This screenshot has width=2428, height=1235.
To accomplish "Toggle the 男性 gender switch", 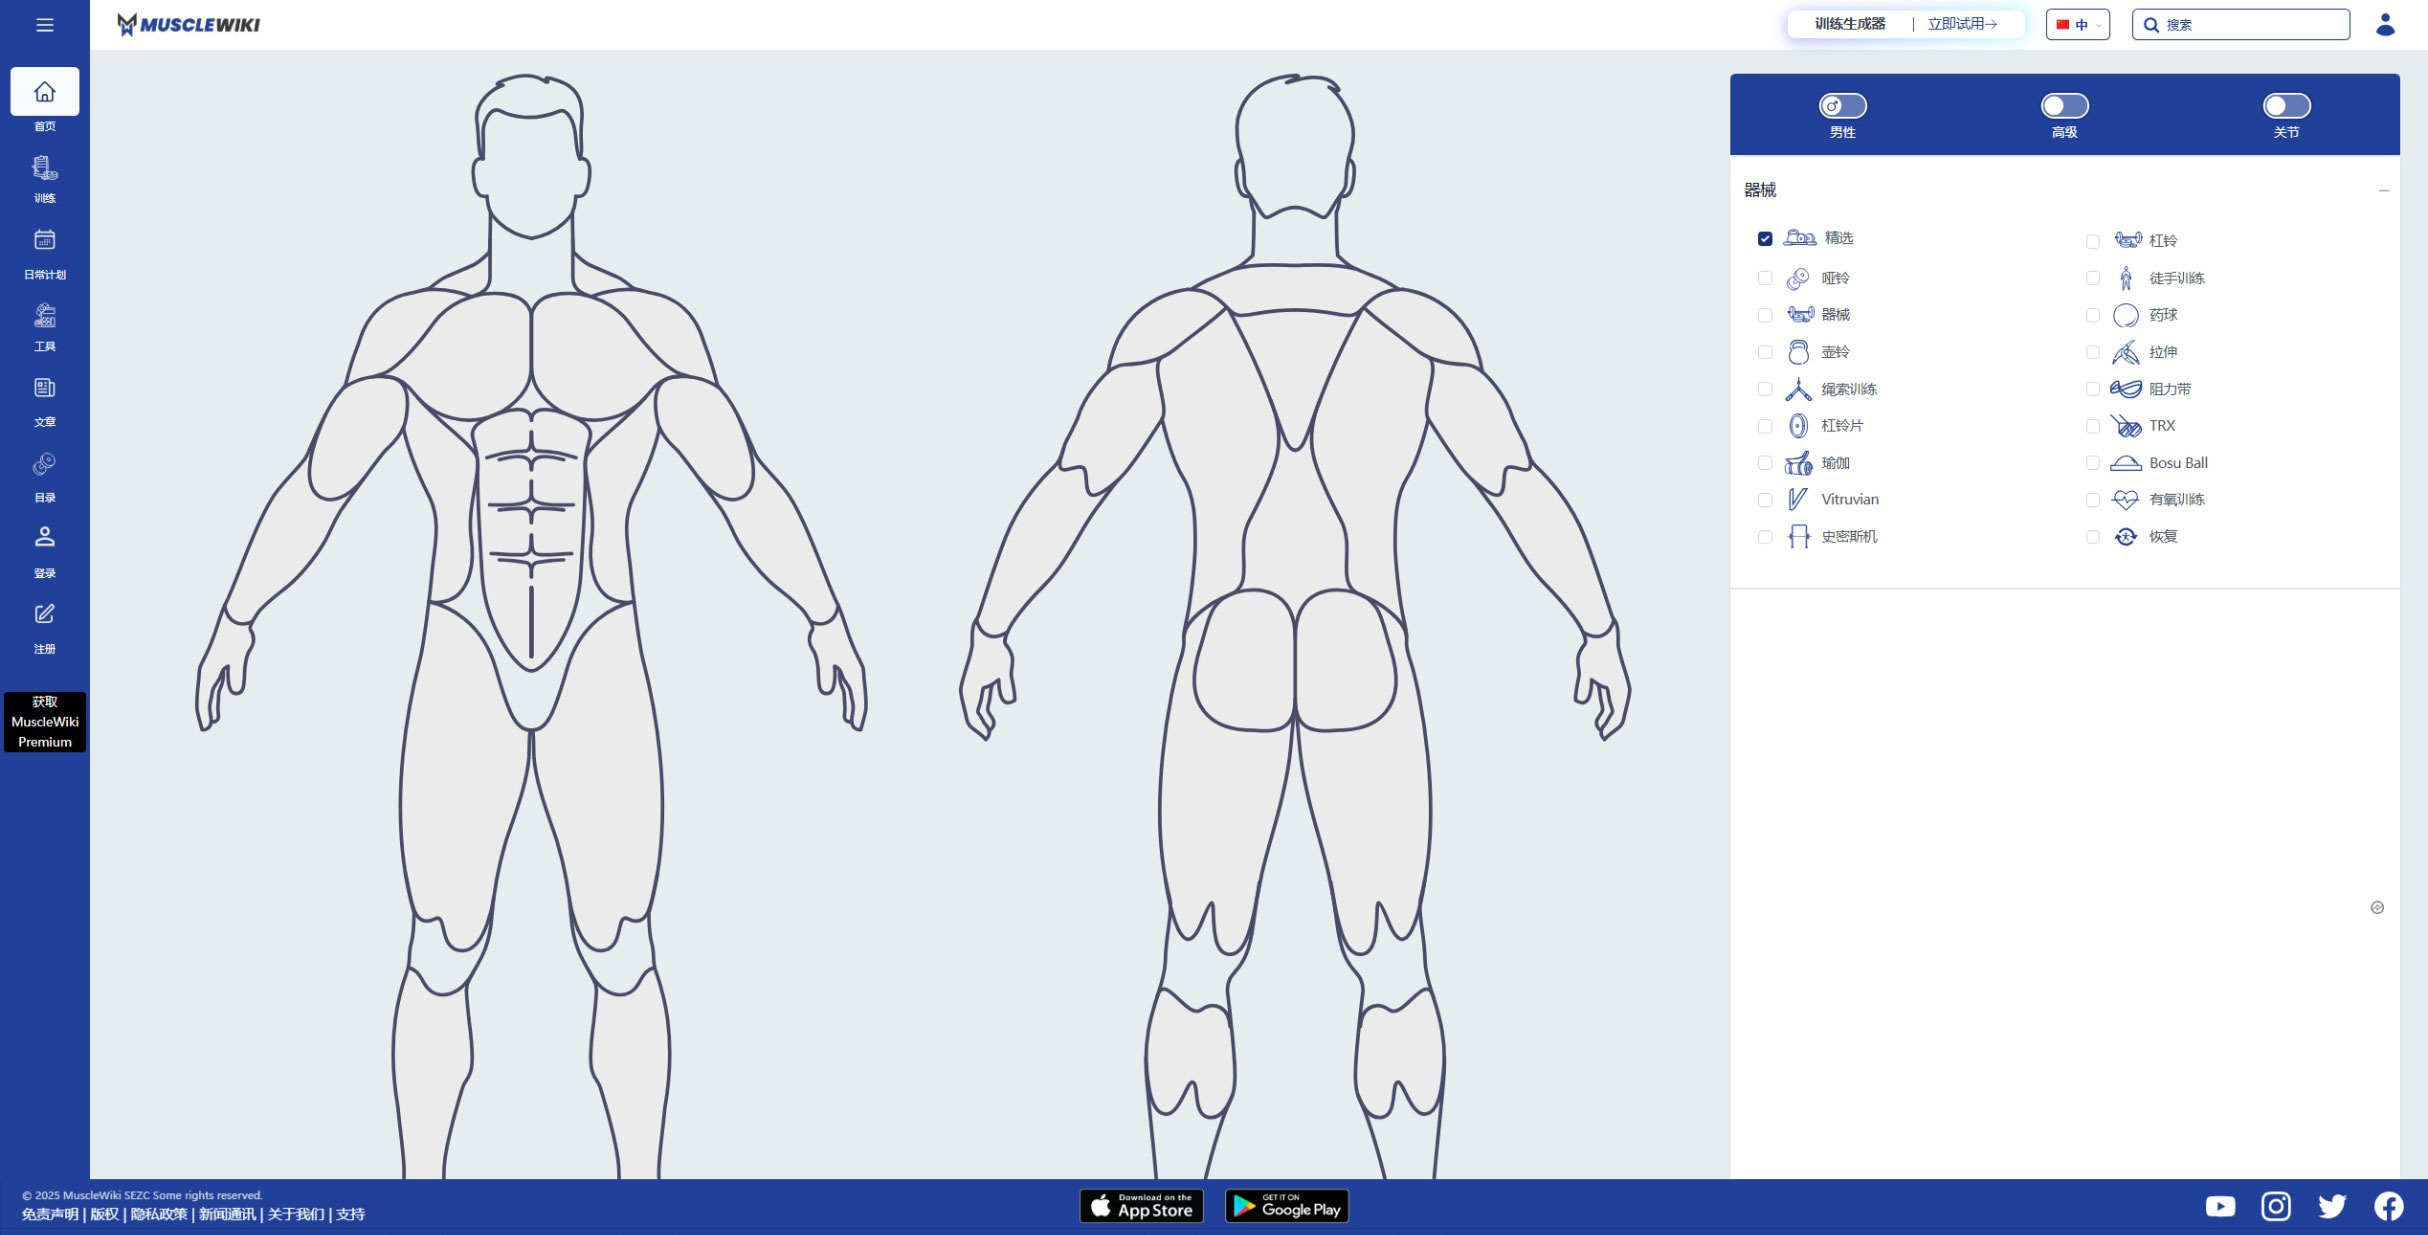I will tap(1842, 106).
